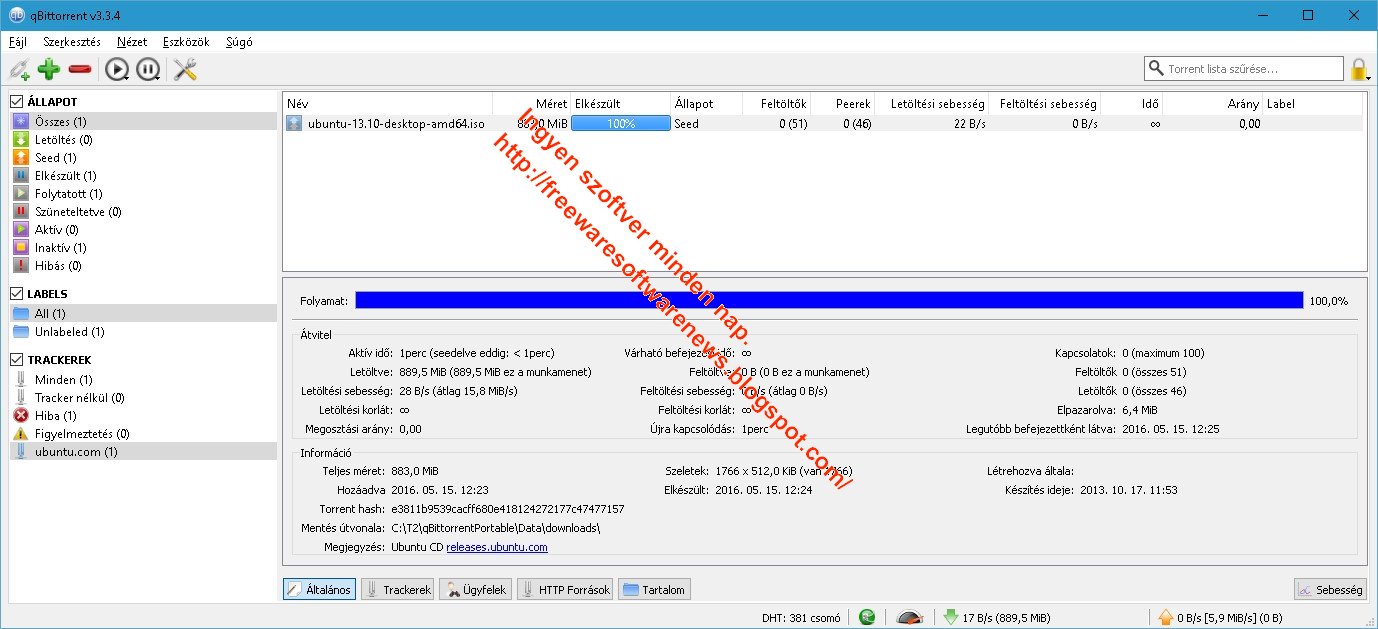Switch to the Ügyfelek tab
Image resolution: width=1378 pixels, height=629 pixels.
(x=475, y=590)
